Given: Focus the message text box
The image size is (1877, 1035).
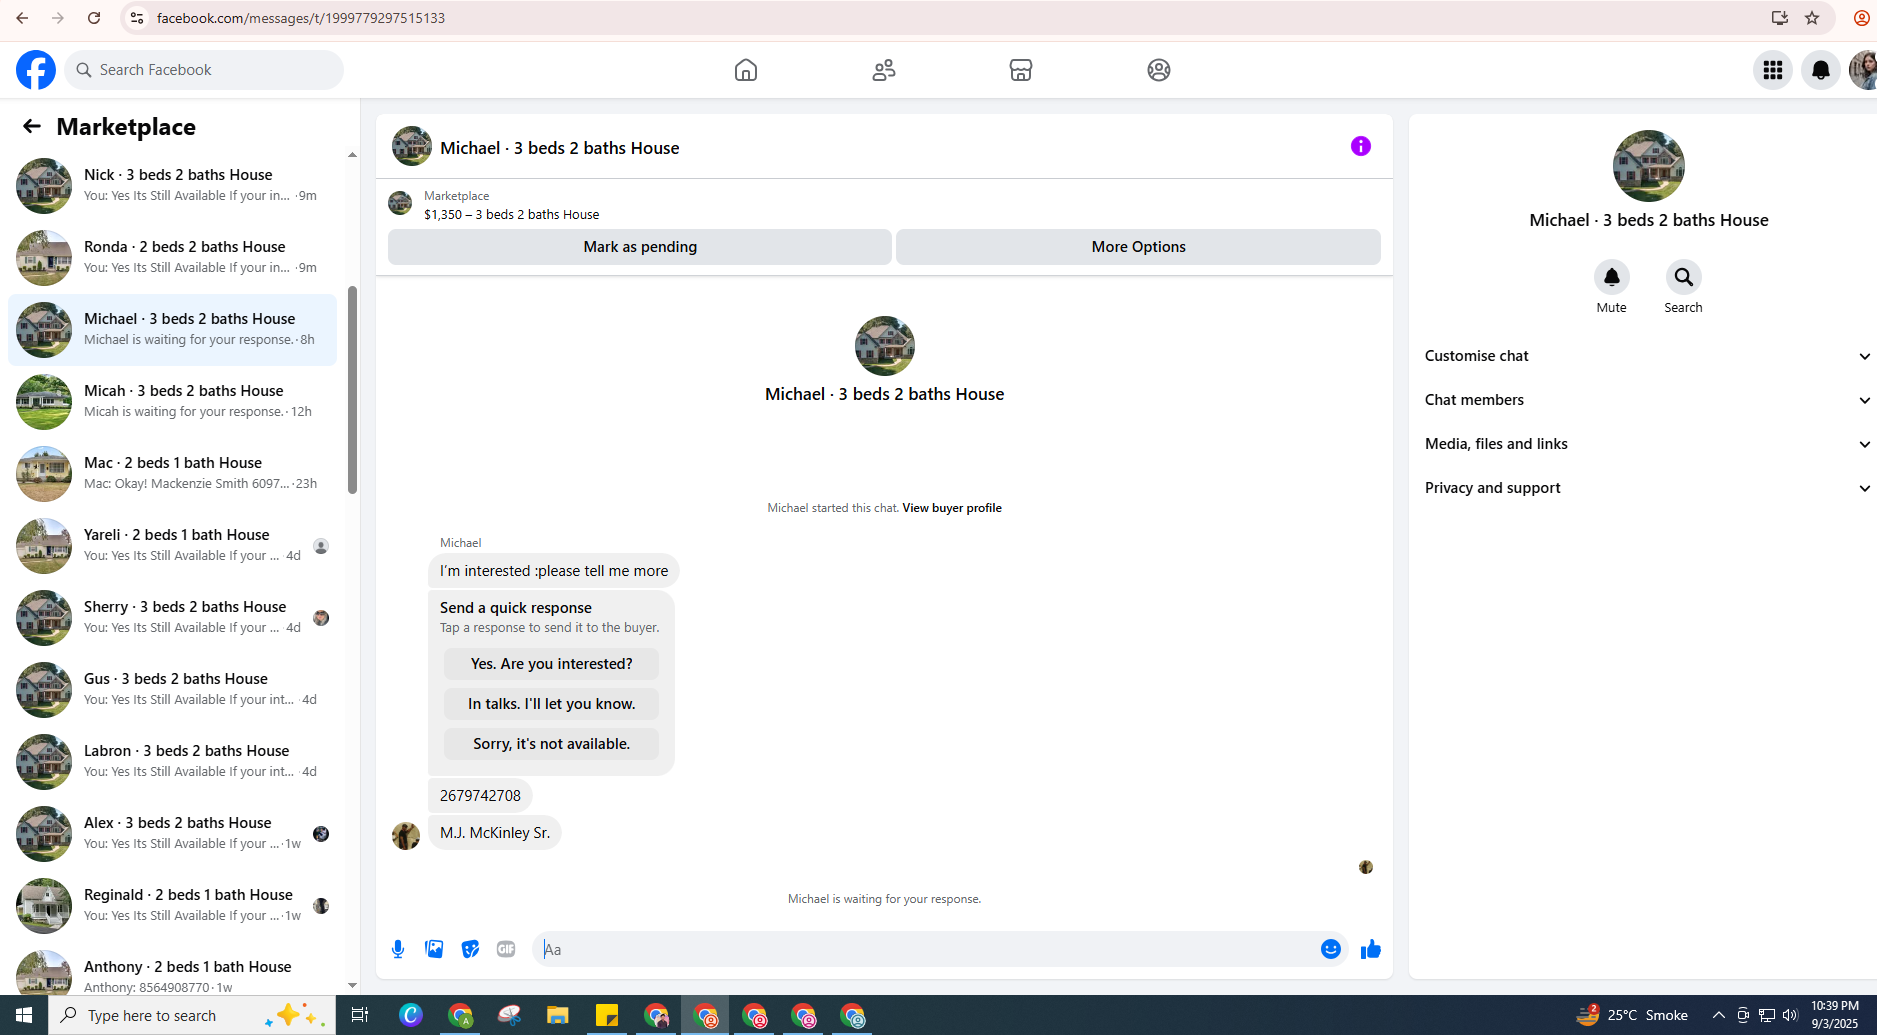Looking at the screenshot, I should [x=925, y=949].
